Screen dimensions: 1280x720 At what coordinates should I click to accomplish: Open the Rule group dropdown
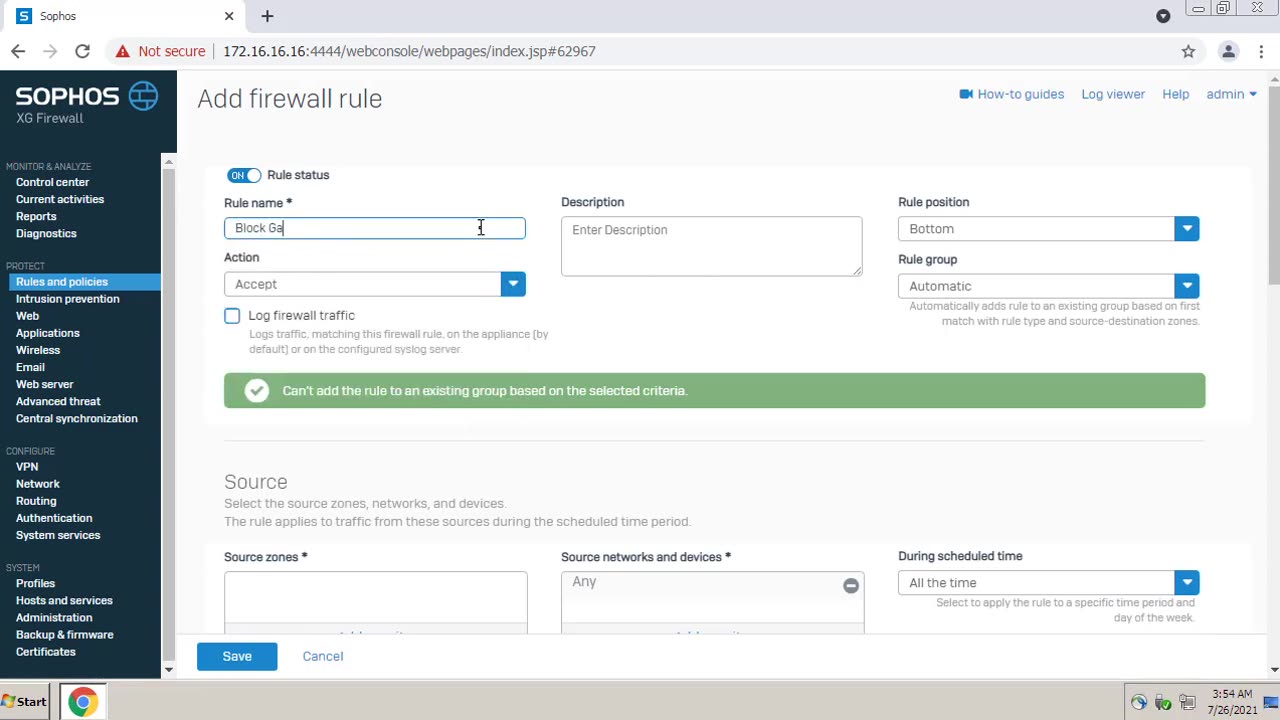(1048, 286)
